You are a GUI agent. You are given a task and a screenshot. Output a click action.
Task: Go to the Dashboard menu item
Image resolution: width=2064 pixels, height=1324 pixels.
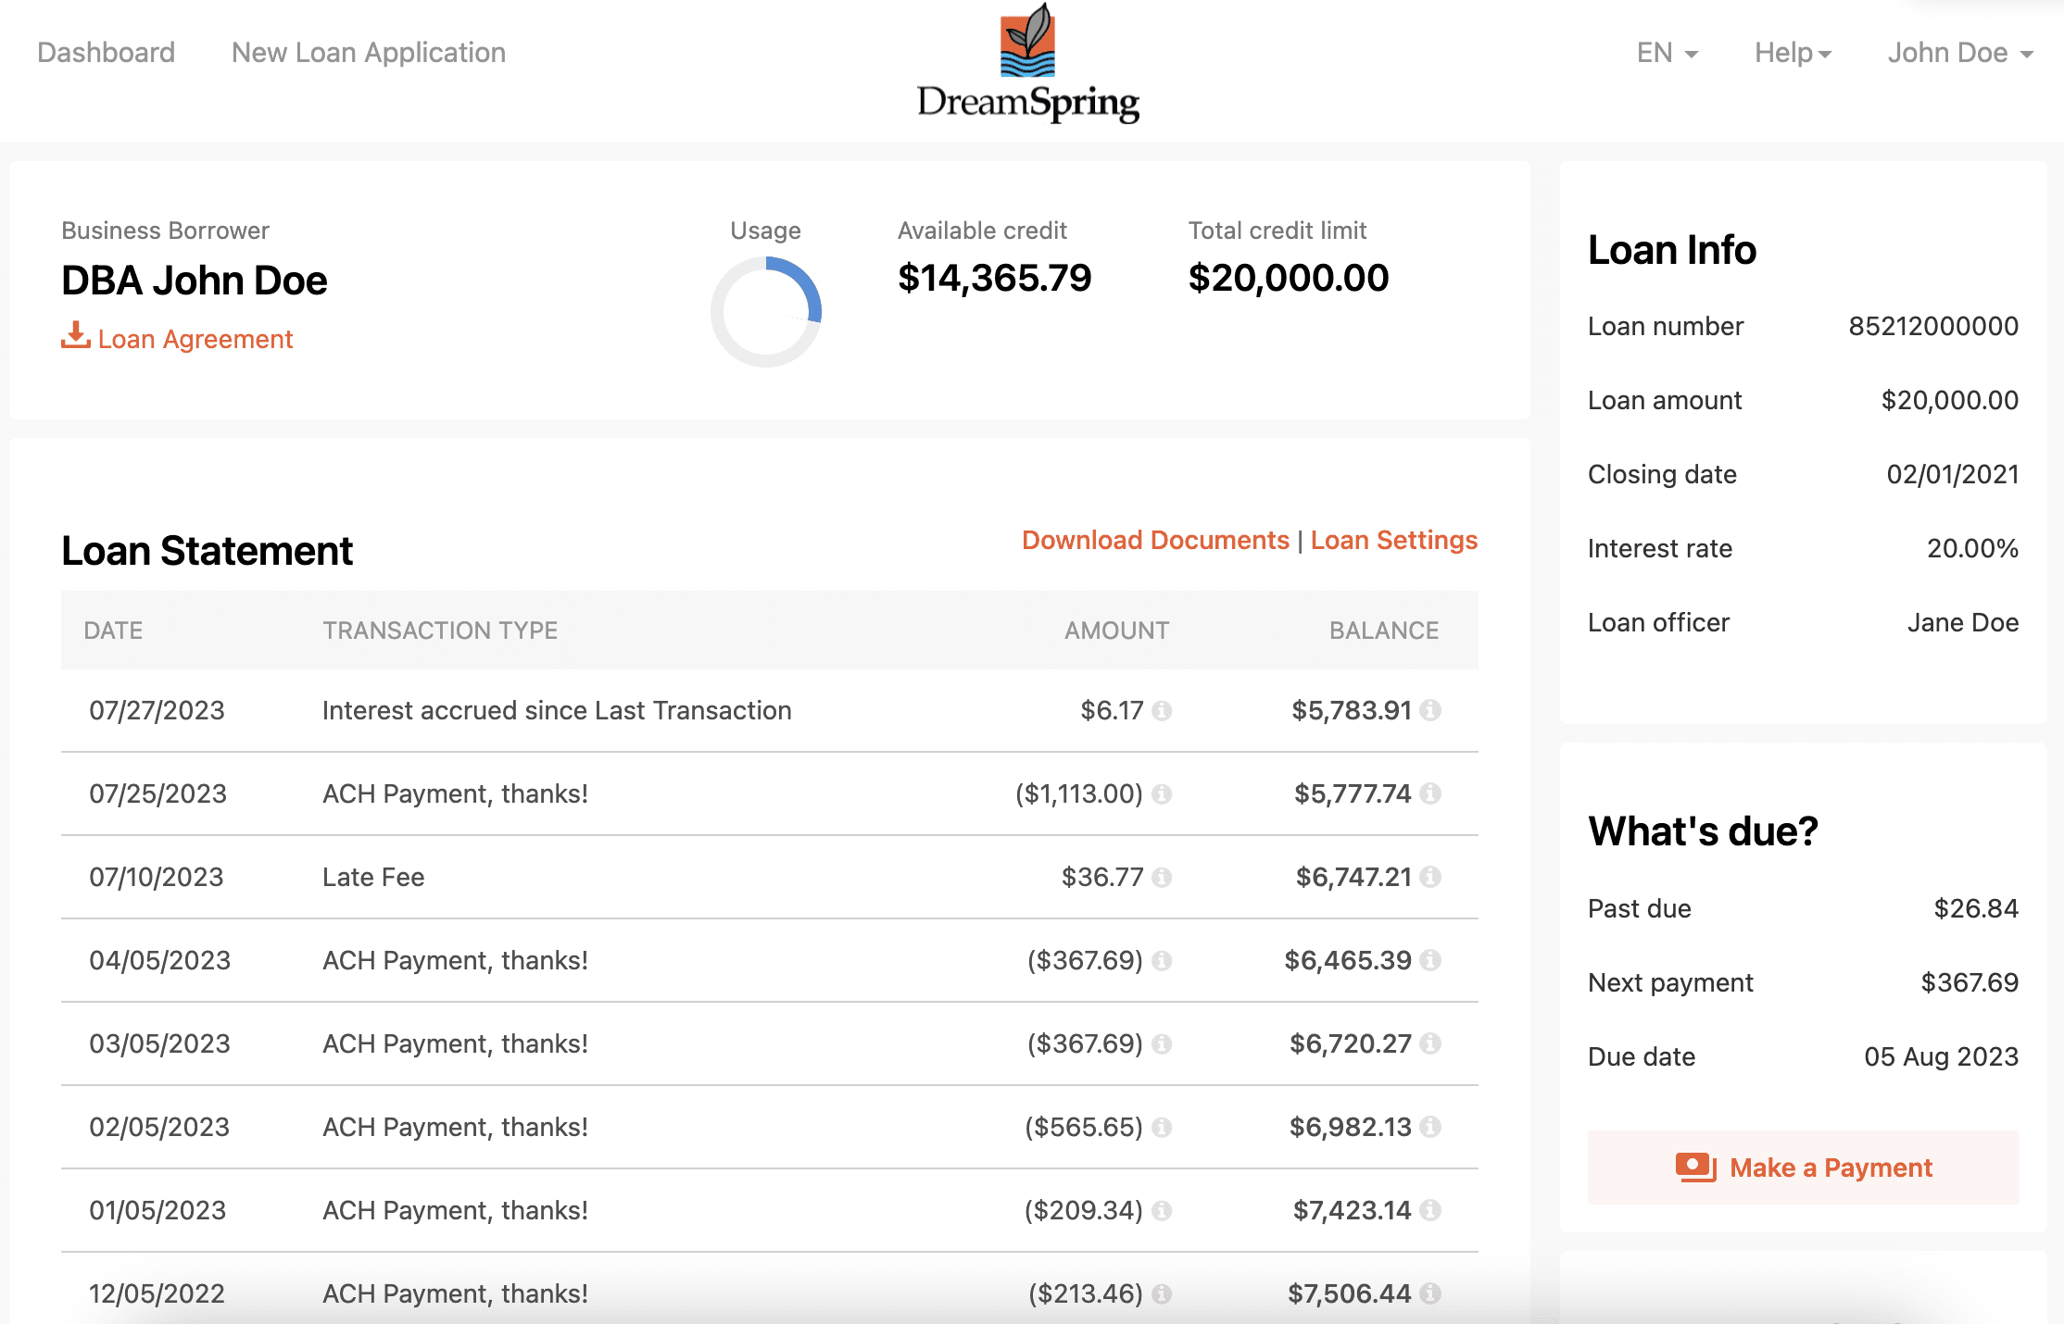pos(106,52)
